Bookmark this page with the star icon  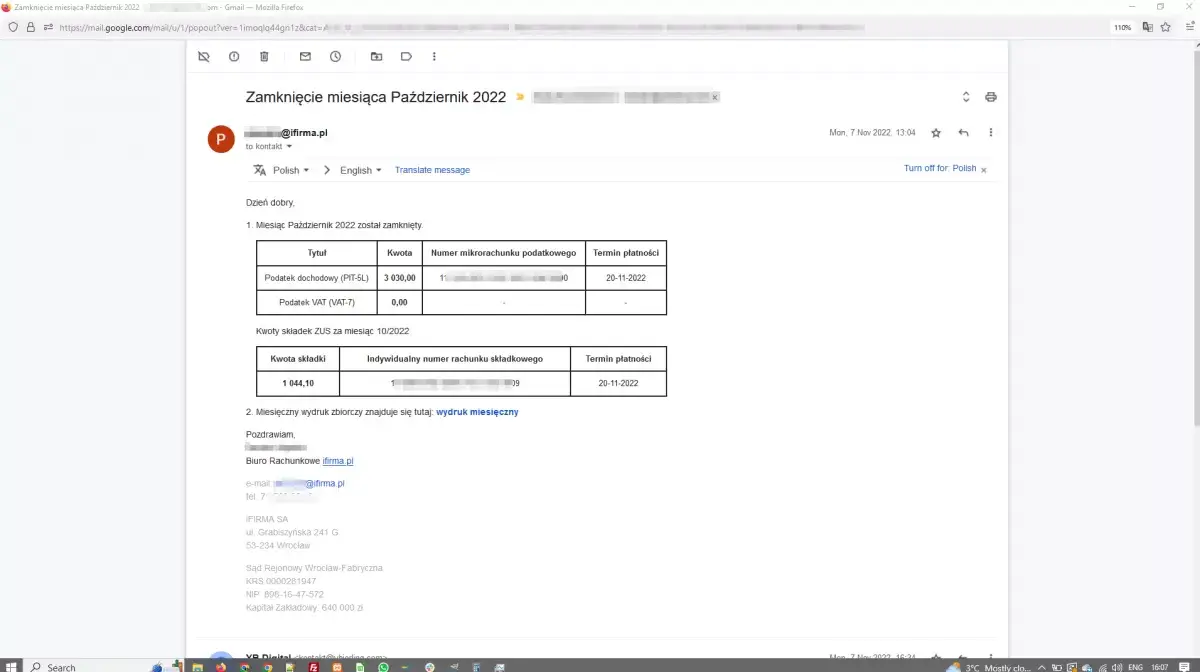1165,27
